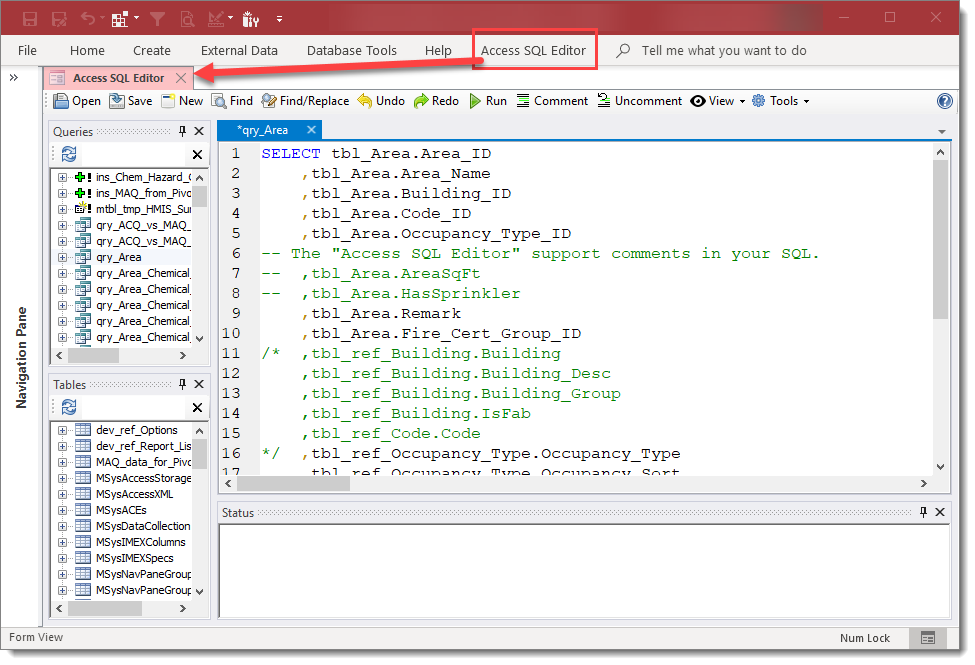The height and width of the screenshot is (665, 975).
Task: Click the Save toolbar button
Action: click(131, 101)
